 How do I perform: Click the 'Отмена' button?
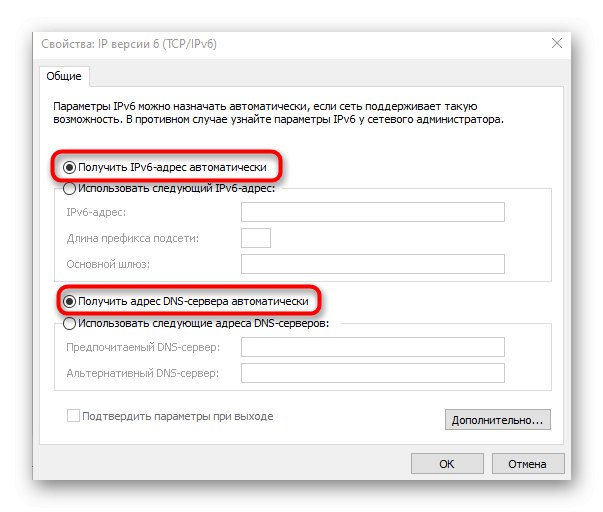[527, 464]
